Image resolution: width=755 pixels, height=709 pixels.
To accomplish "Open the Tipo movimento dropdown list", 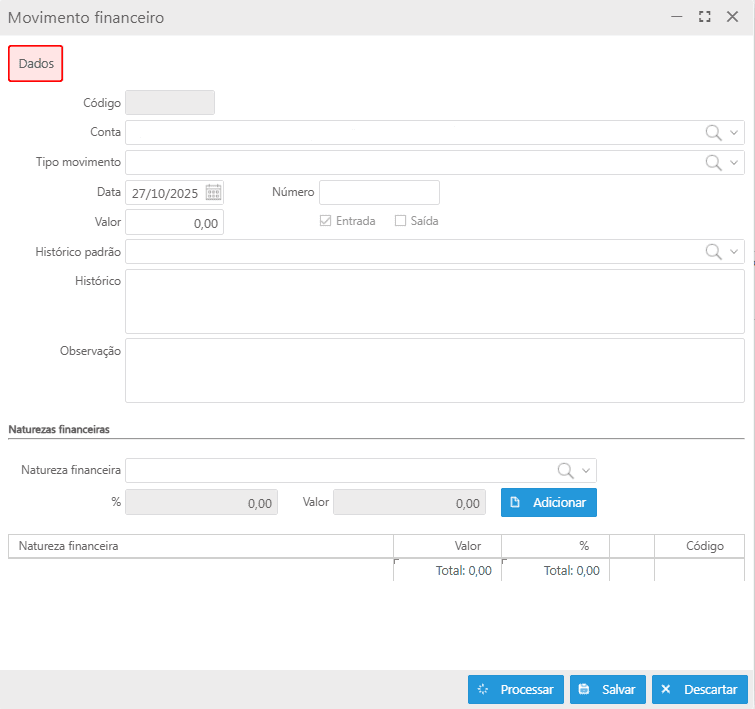I will click(735, 163).
